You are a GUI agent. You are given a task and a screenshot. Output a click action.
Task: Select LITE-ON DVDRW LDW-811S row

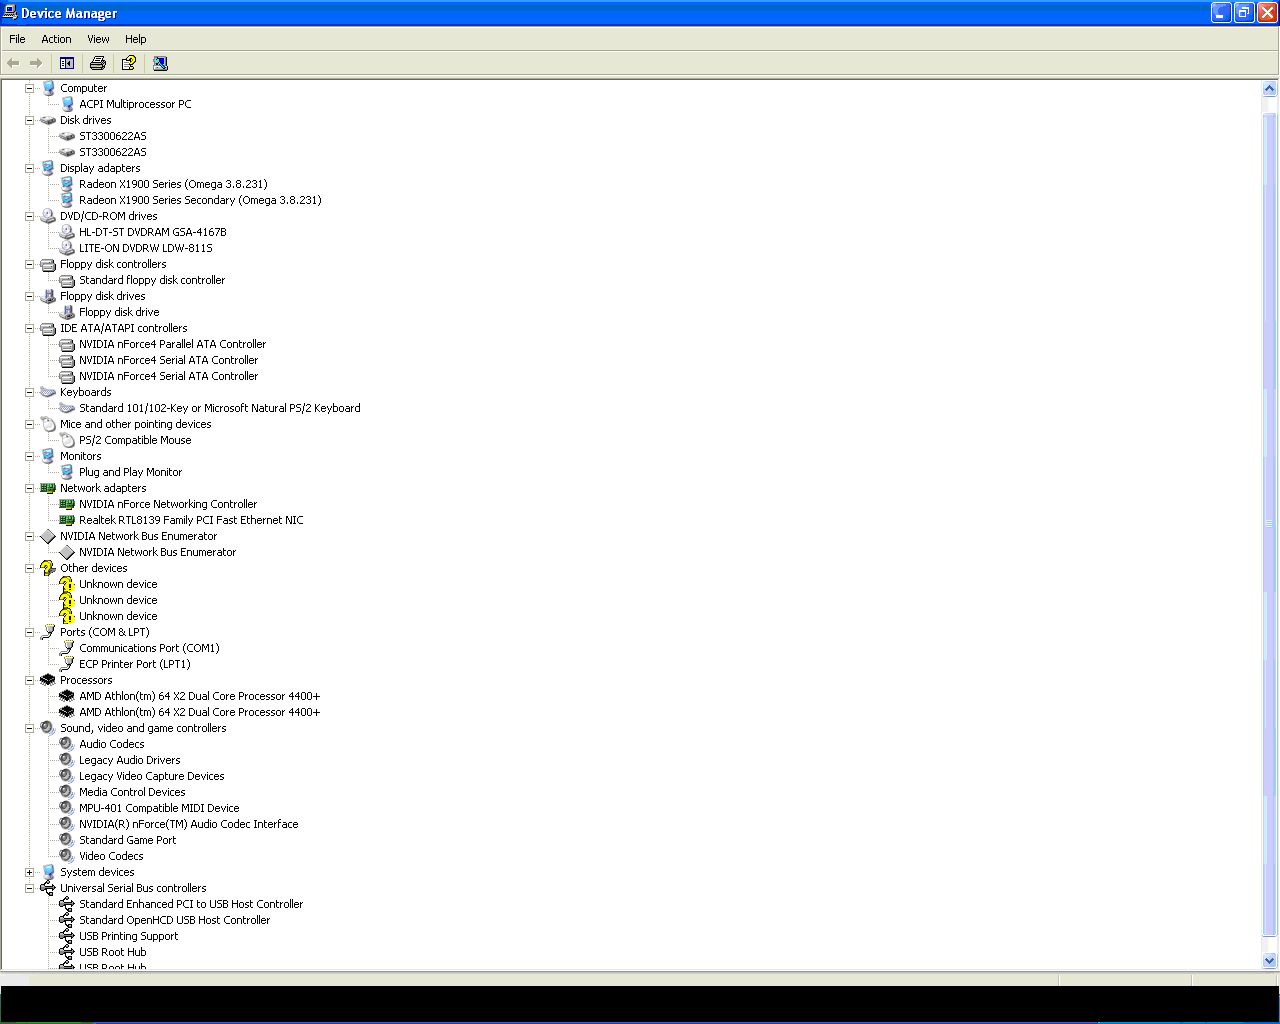pyautogui.click(x=146, y=248)
